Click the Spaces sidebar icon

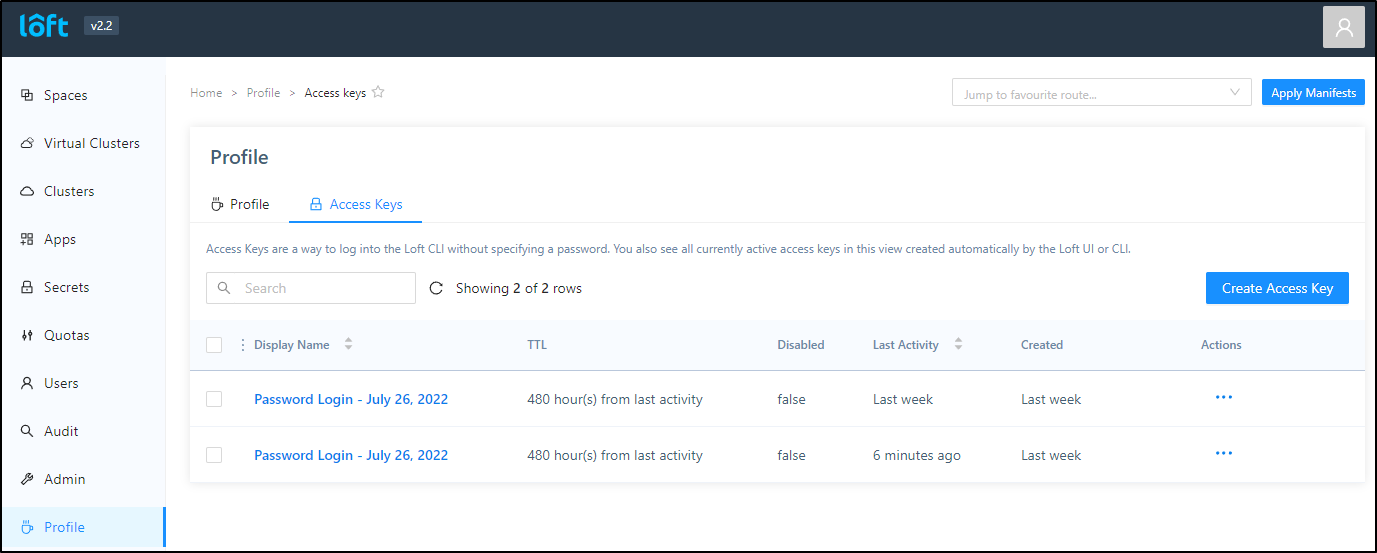(x=27, y=95)
